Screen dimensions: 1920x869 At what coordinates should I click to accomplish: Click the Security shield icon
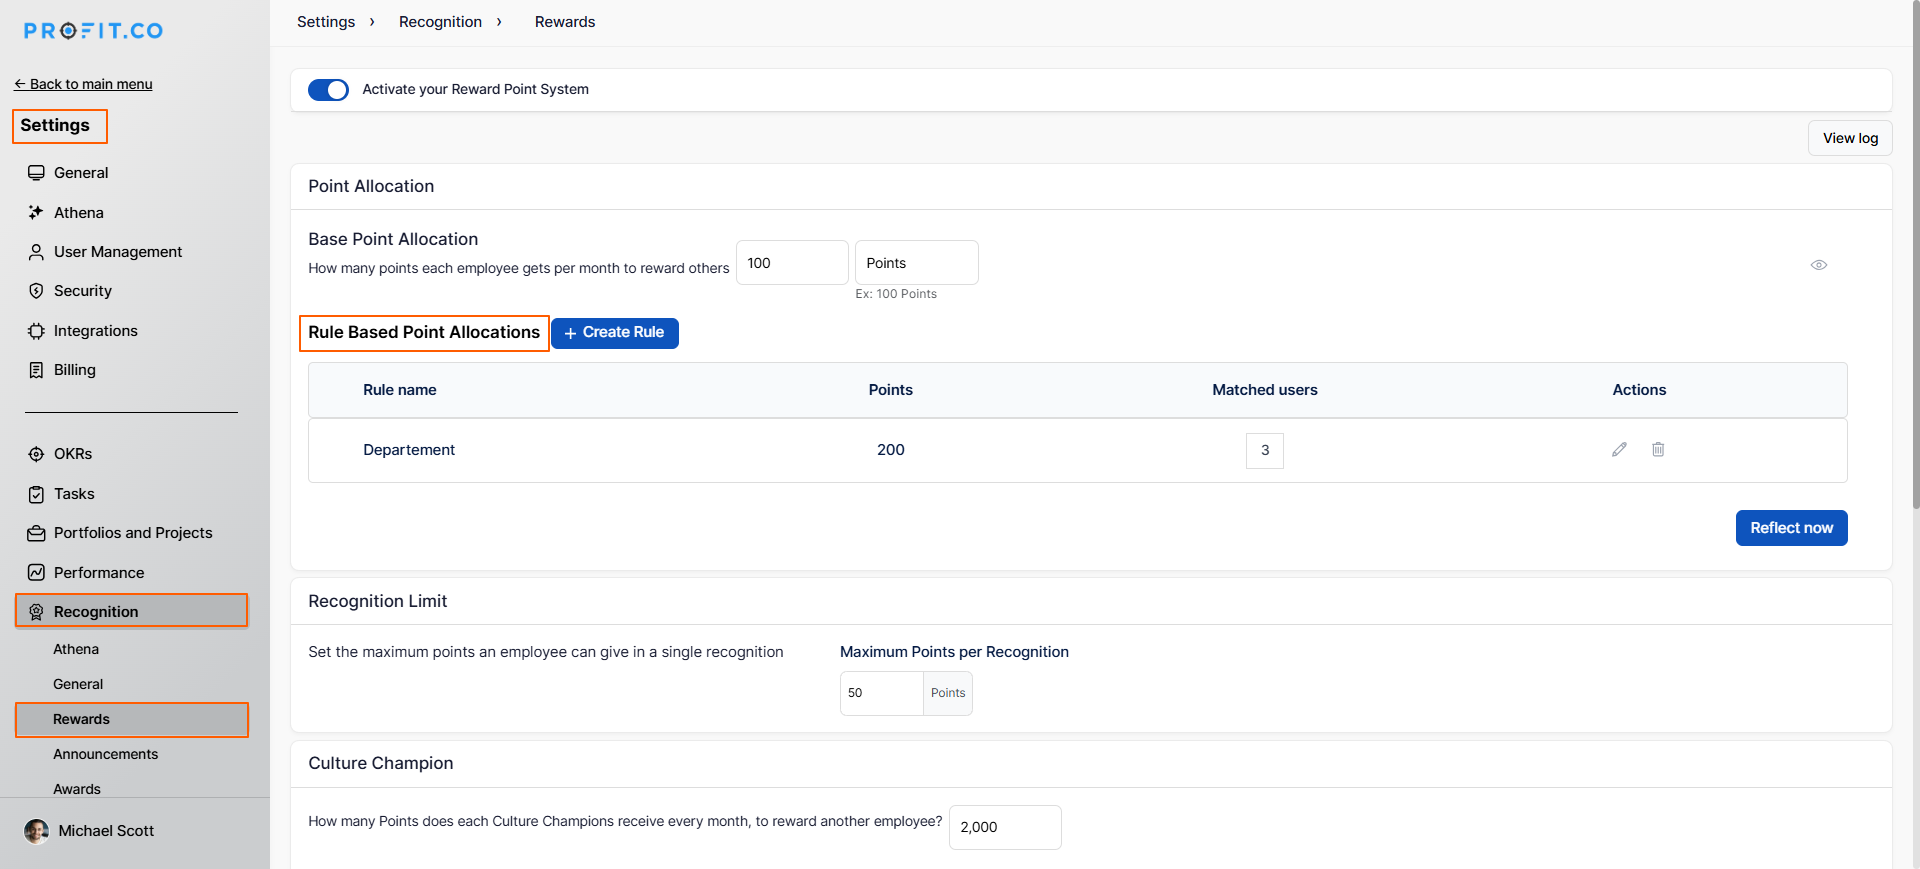click(36, 291)
